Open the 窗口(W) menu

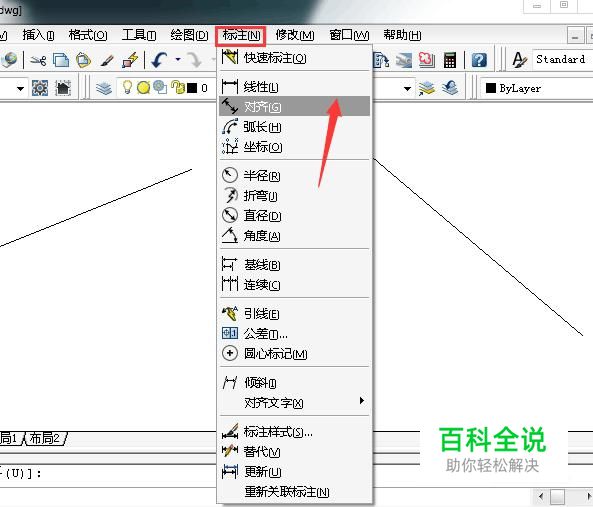pos(349,35)
